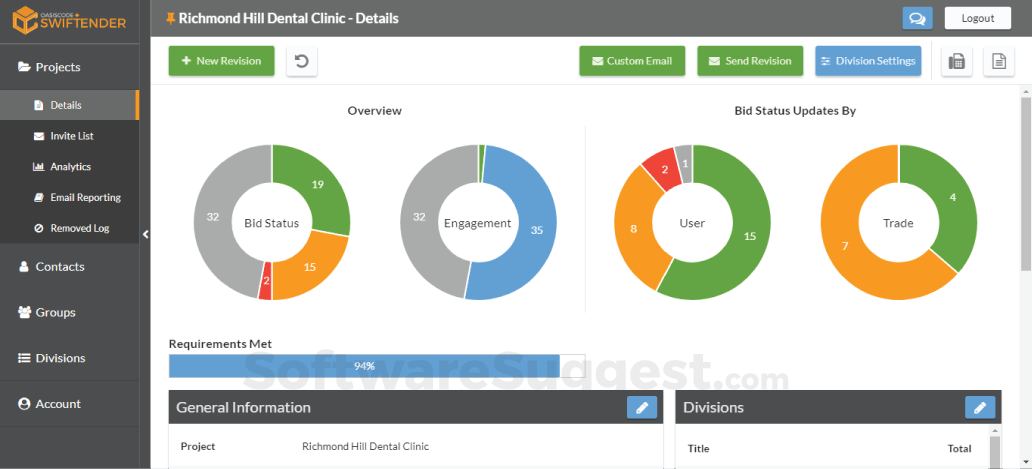This screenshot has height=469, width=1032.
Task: Edit Divisions with pencil icon
Action: click(x=980, y=407)
